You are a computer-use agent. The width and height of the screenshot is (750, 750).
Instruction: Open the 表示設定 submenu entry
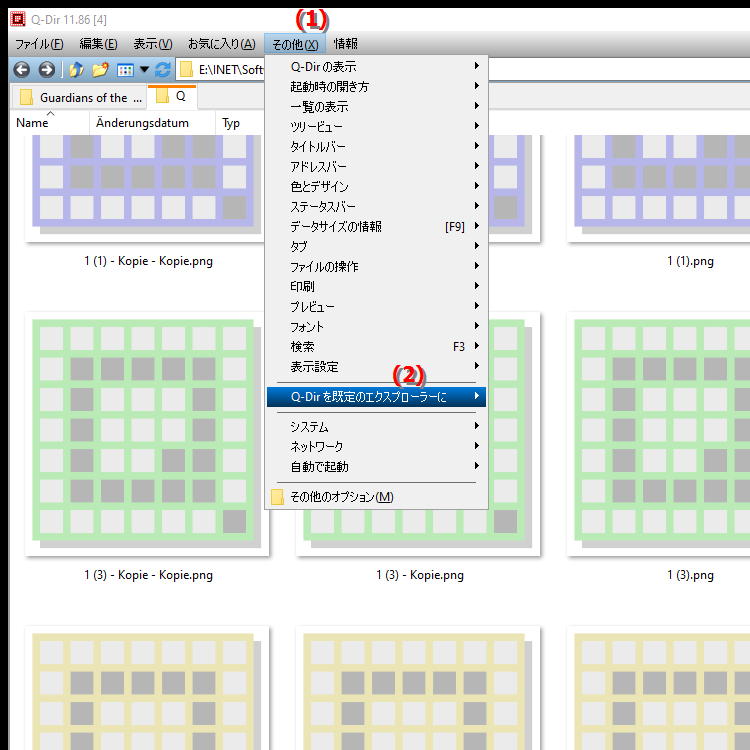click(376, 367)
